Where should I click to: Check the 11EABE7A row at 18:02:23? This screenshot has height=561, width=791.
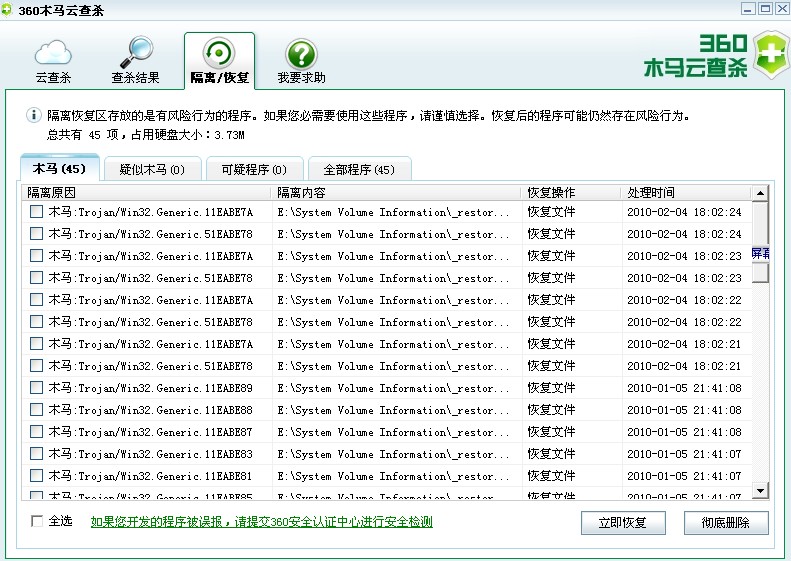(36, 255)
